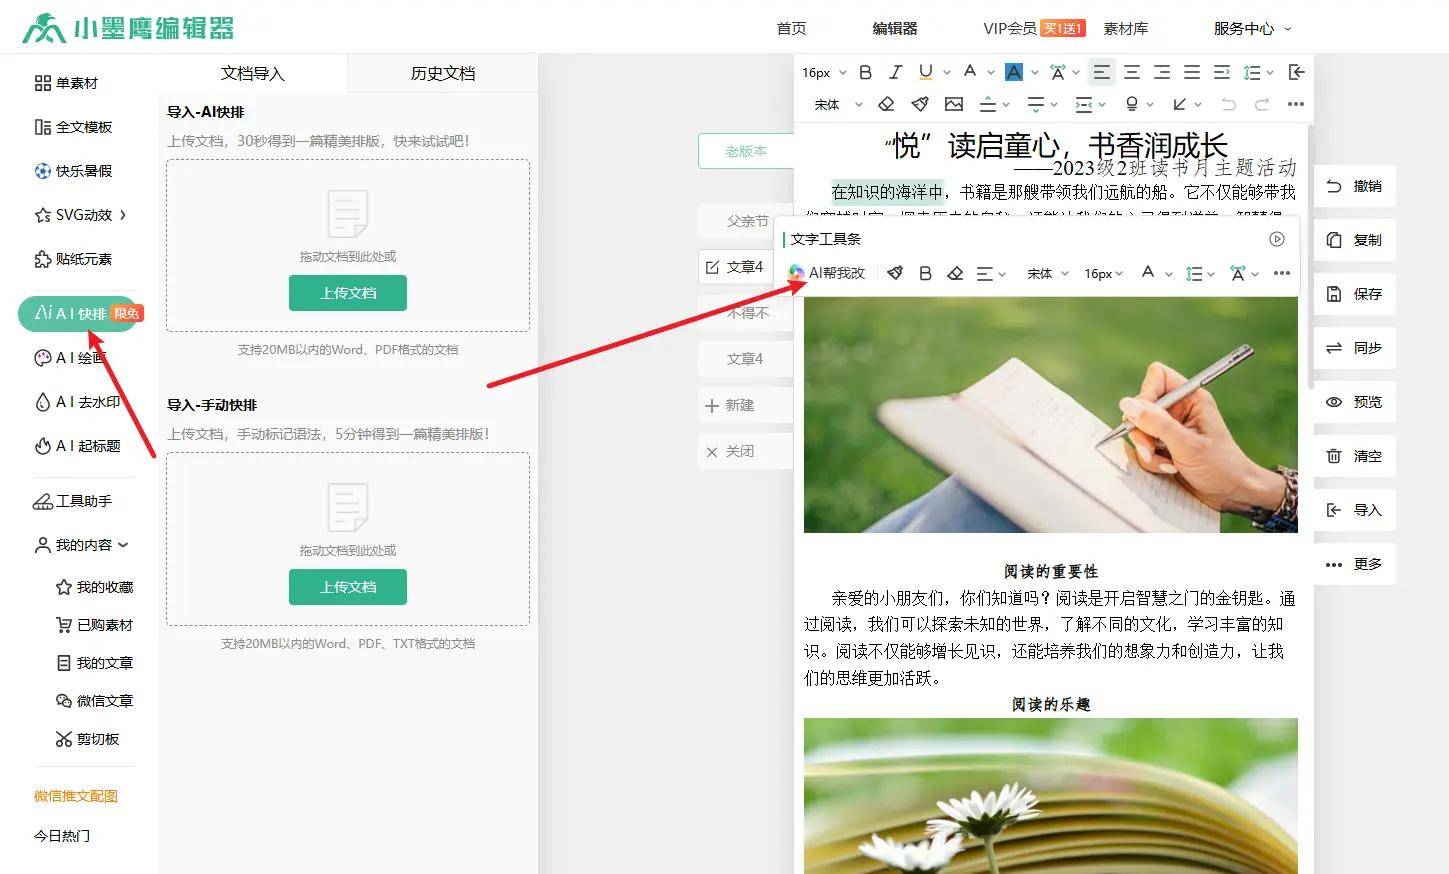This screenshot has width=1449, height=874.
Task: Click the center-align text icon
Action: click(1131, 71)
